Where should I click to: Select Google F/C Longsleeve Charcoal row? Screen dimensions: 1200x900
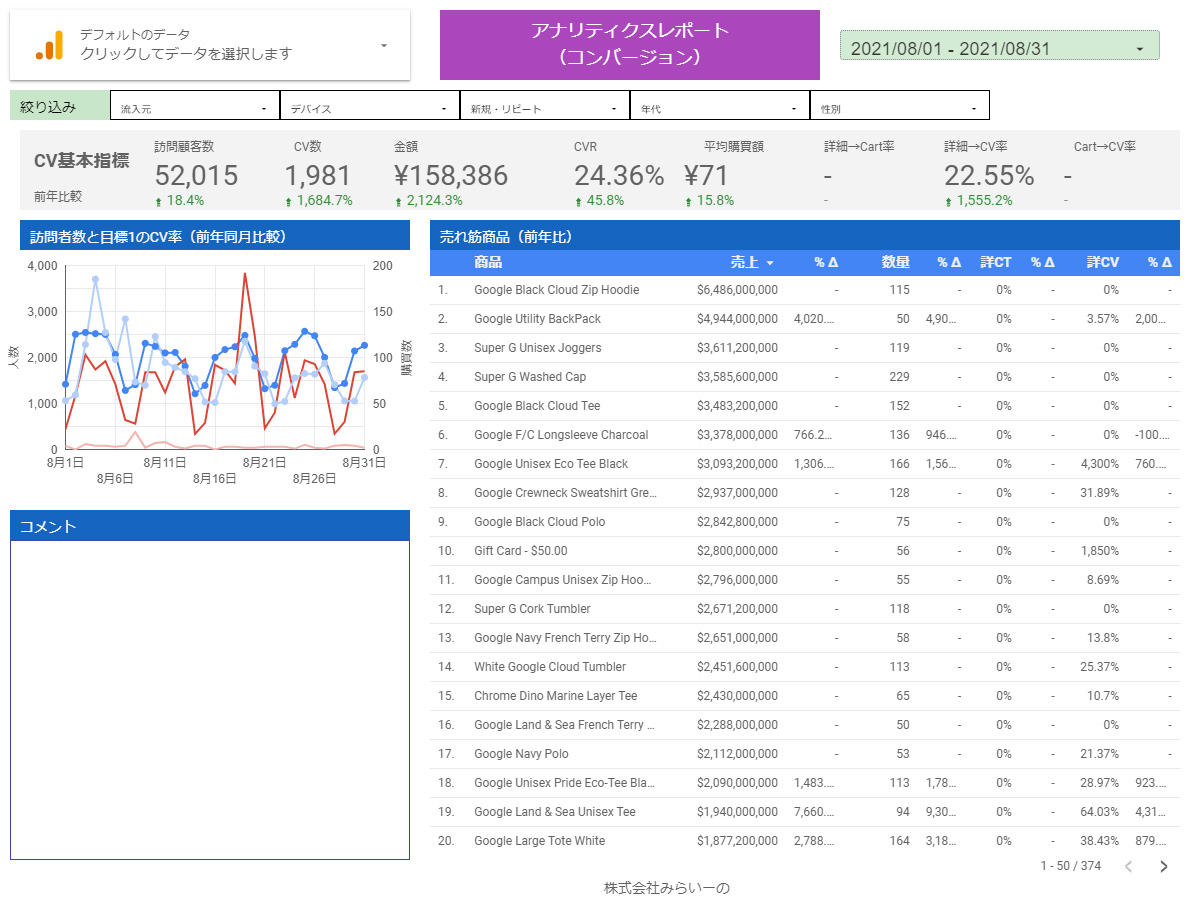click(805, 435)
